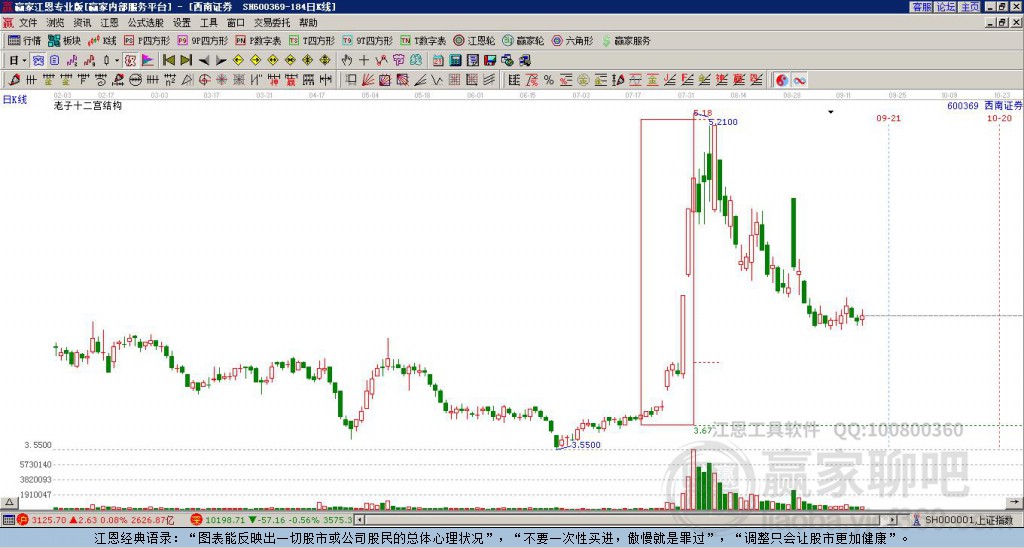Expand the candlestick style dropdown arrow

click(x=117, y=60)
